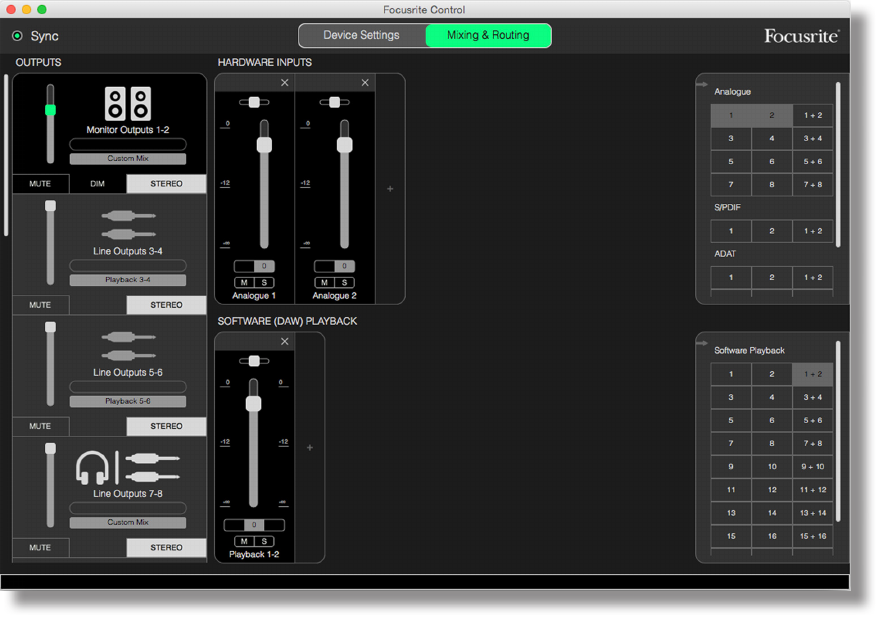Click the Playback 1-2 pan slider
Screen dimensions: 877x617
pos(254,361)
